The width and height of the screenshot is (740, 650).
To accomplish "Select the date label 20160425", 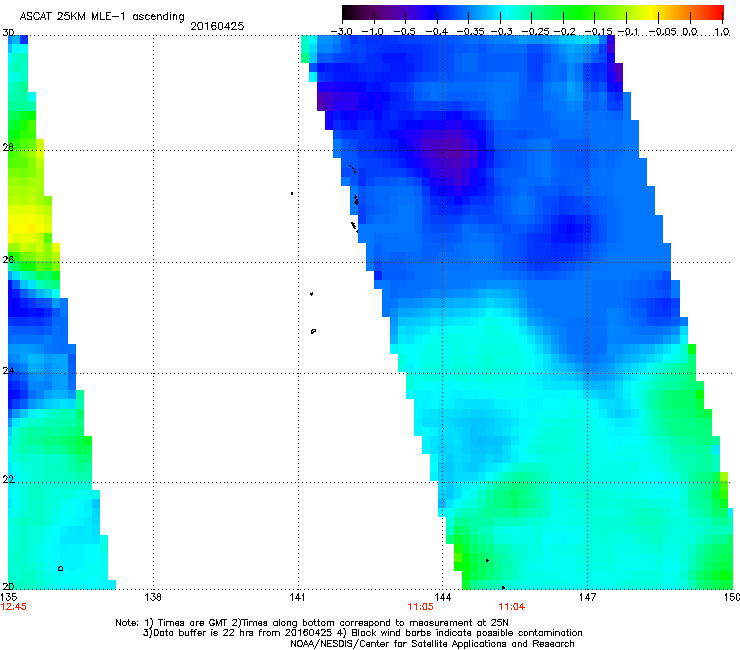I will tap(217, 26).
